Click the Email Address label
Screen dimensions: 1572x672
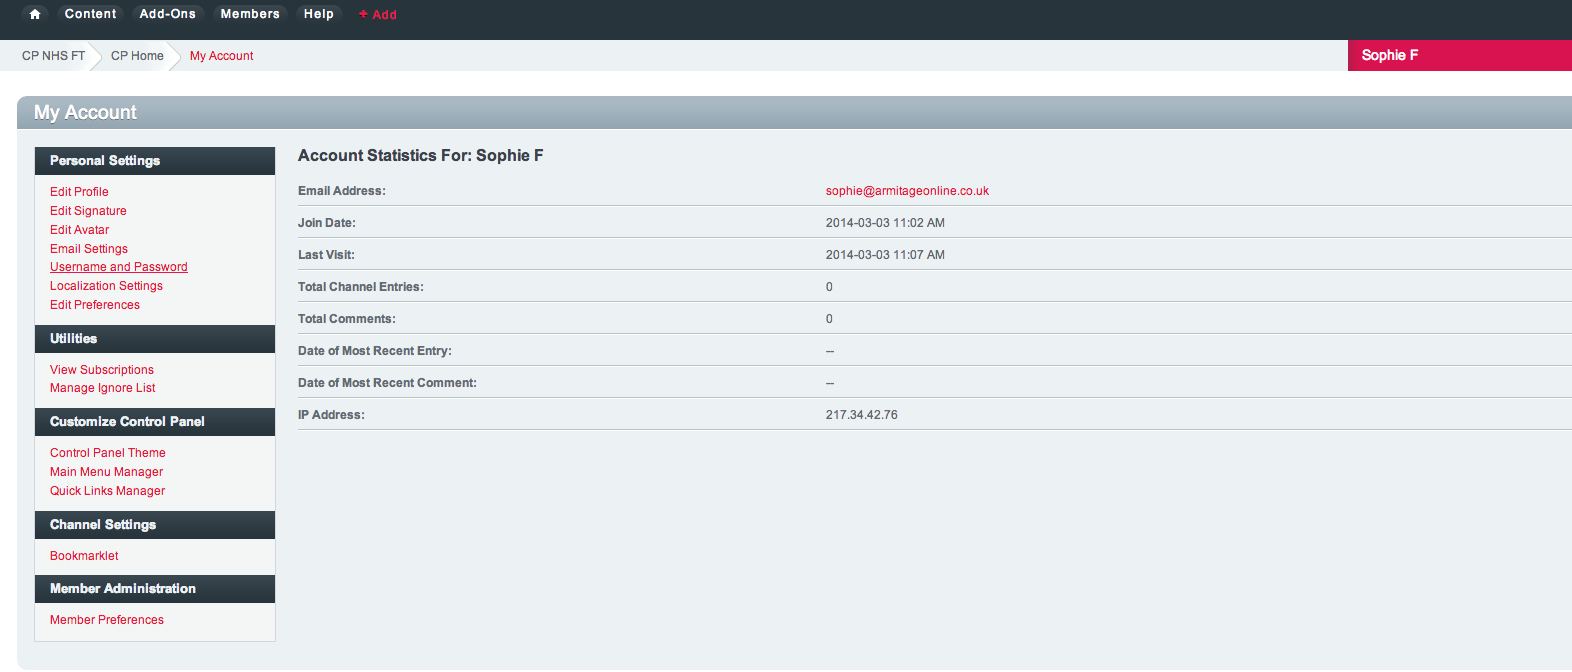coord(342,191)
